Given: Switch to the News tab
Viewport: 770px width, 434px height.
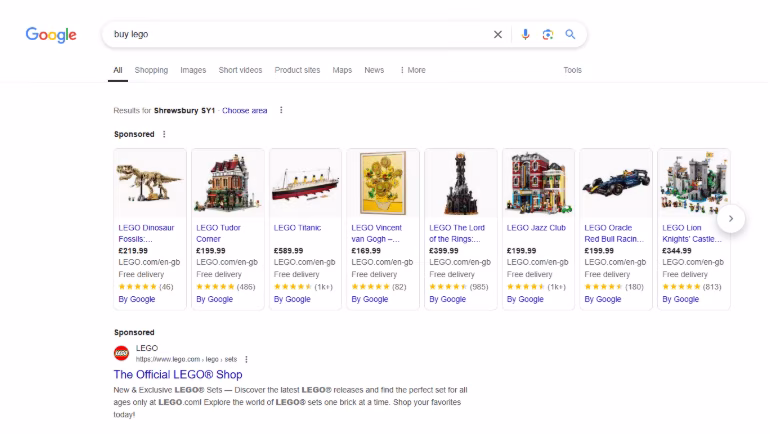Looking at the screenshot, I should coord(374,70).
